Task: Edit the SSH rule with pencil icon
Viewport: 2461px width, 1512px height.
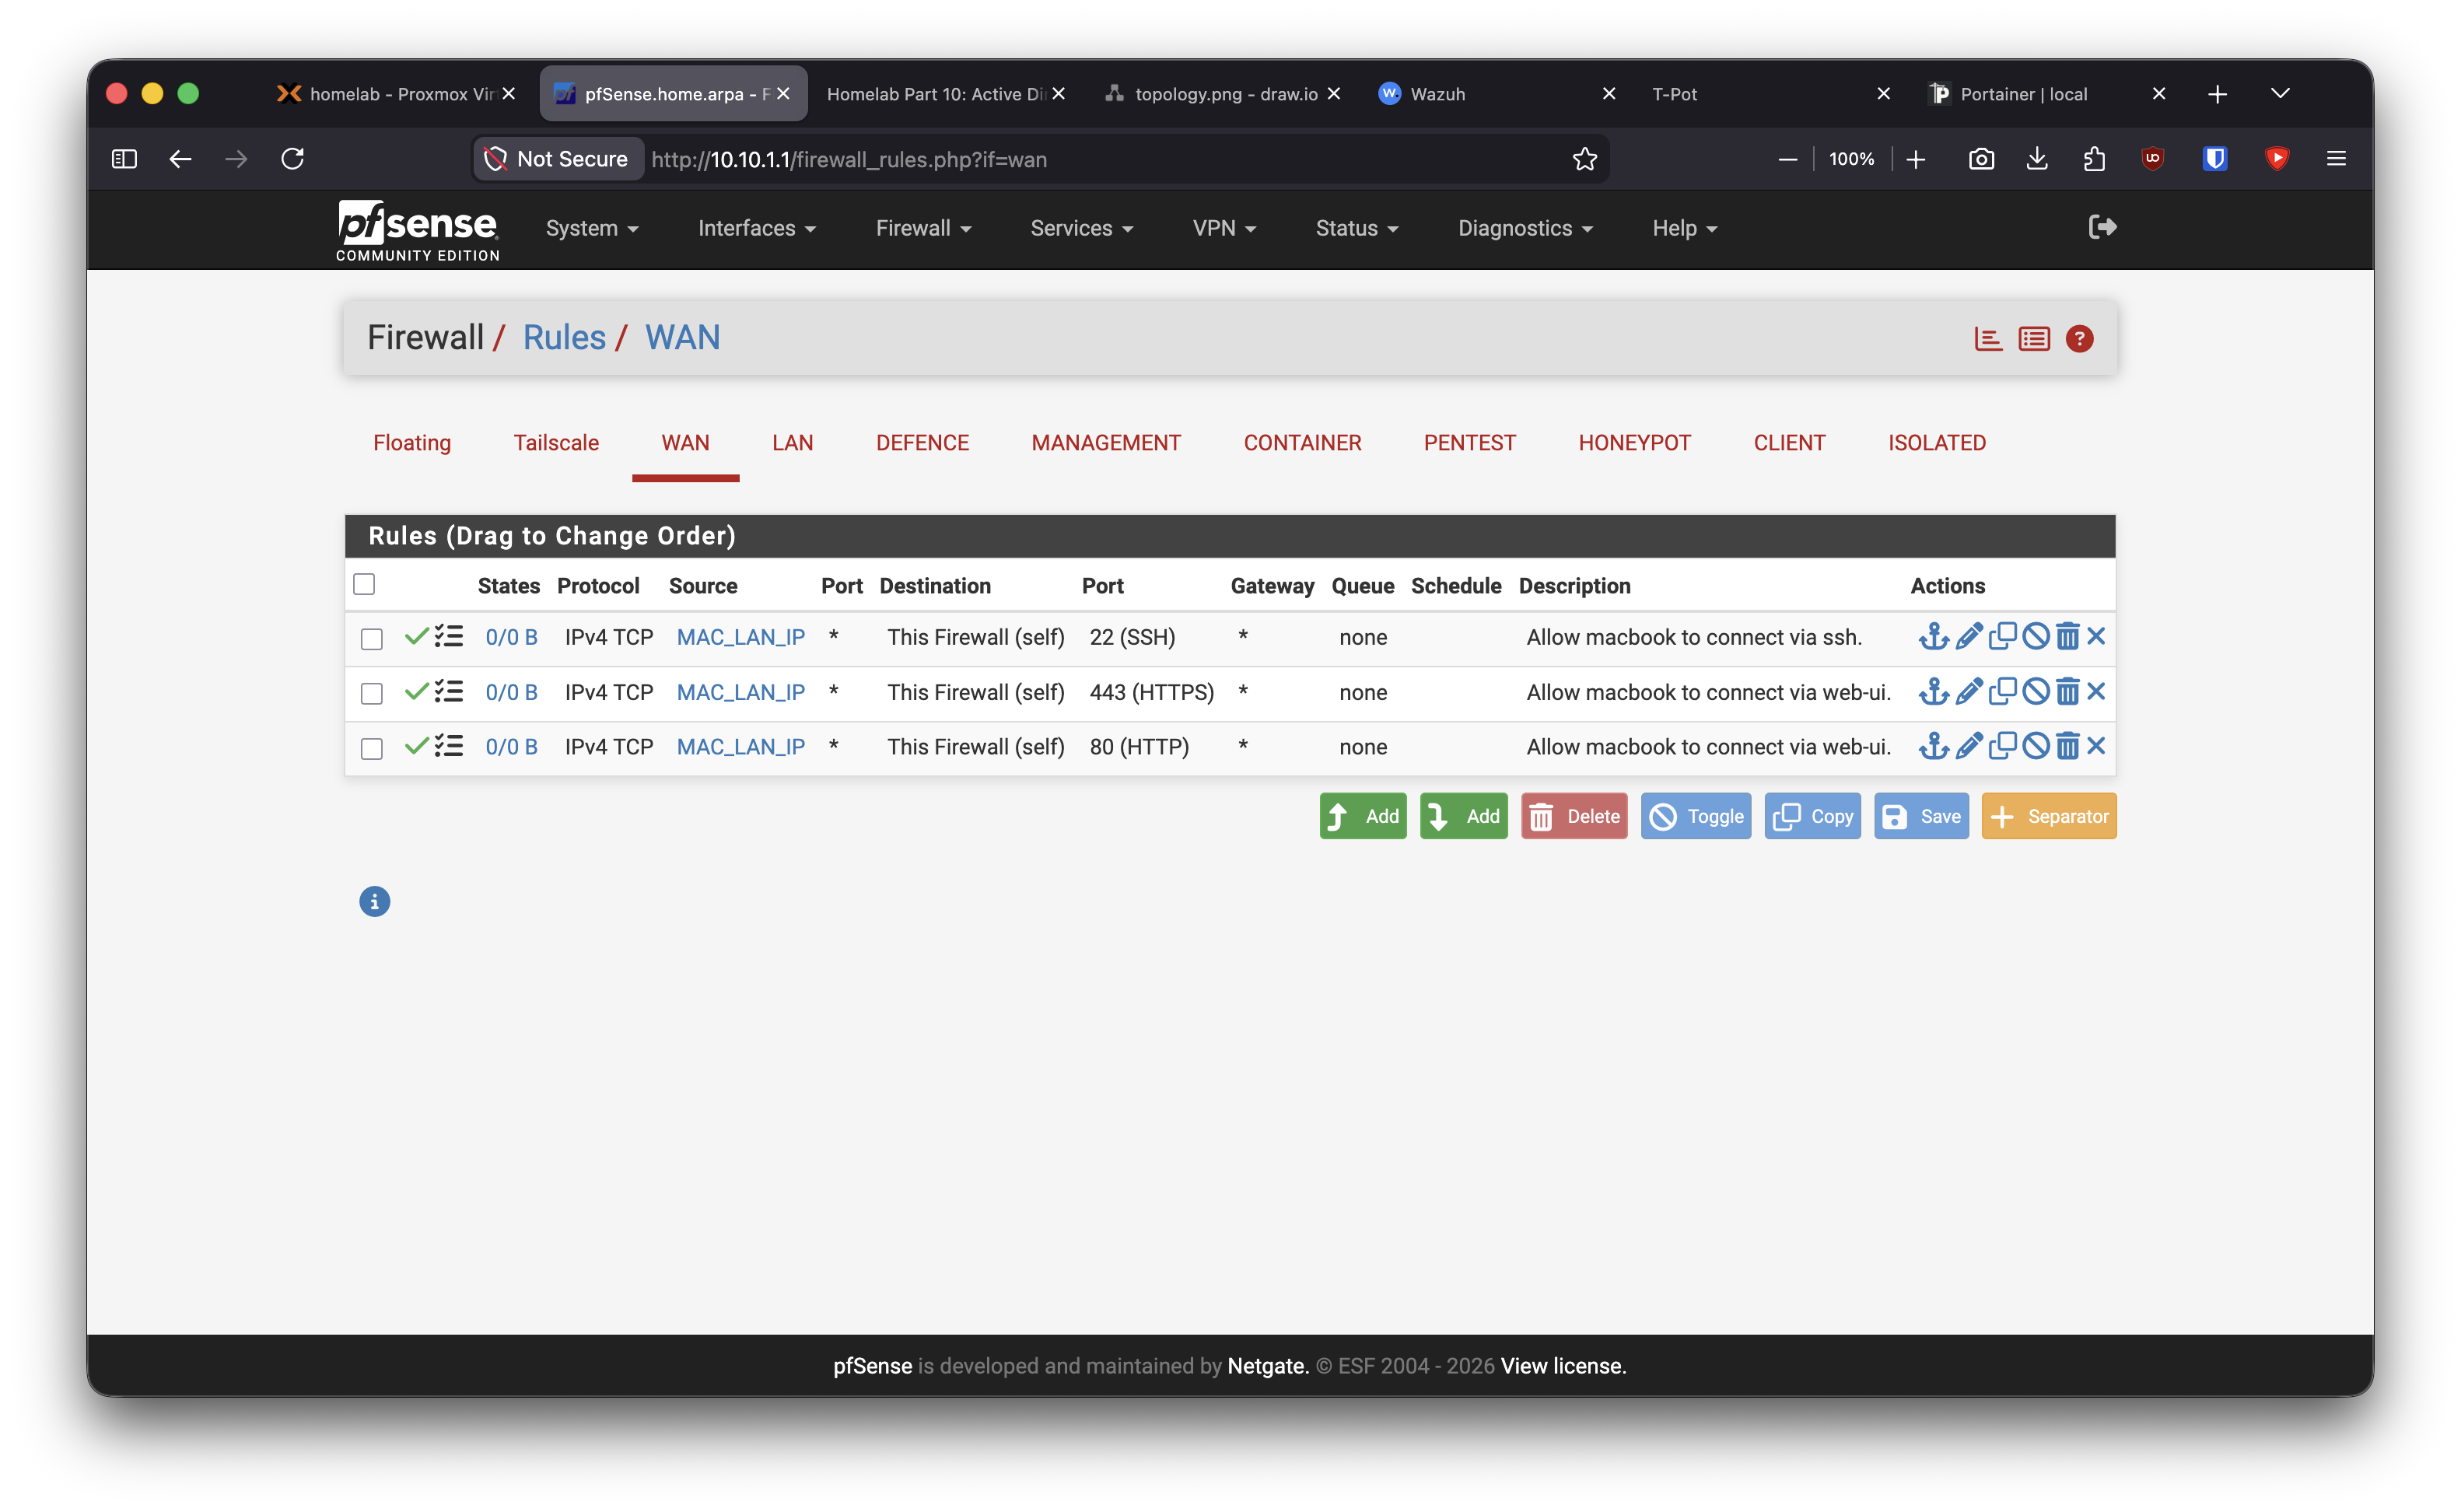Action: (x=1969, y=637)
